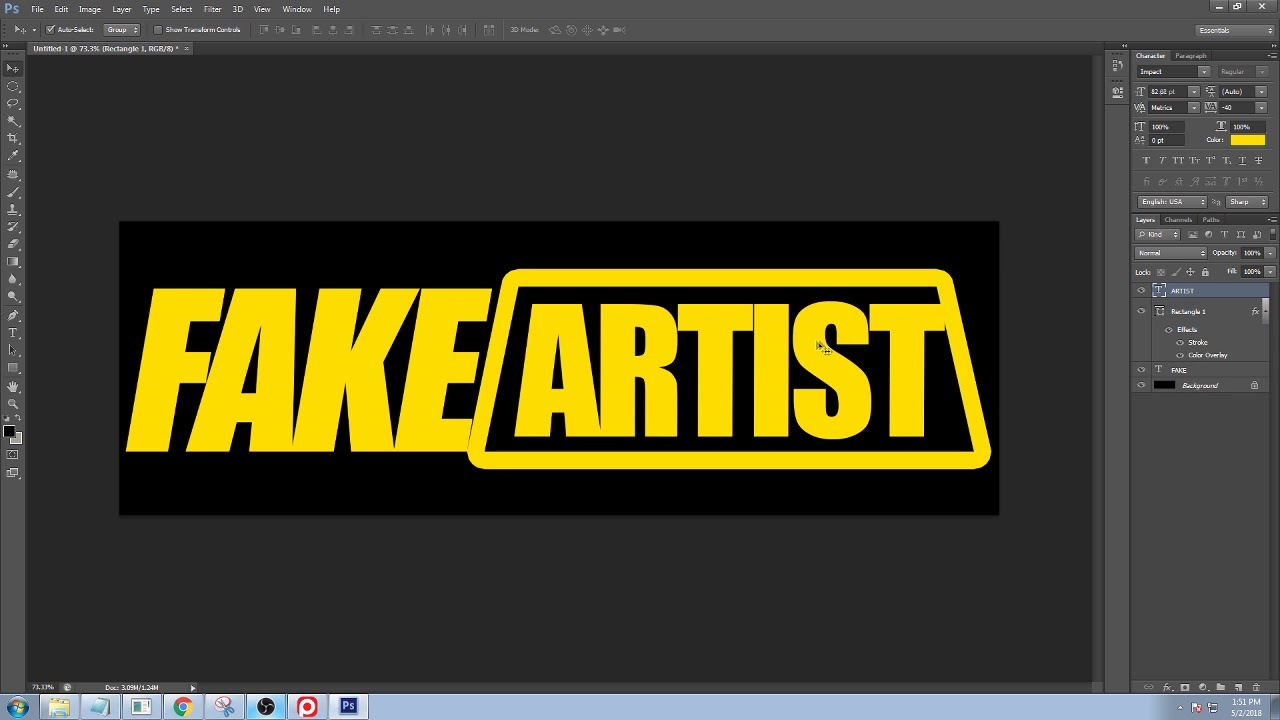This screenshot has height=720, width=1280.
Task: Toggle Quick Mask mode icon
Action: click(13, 455)
